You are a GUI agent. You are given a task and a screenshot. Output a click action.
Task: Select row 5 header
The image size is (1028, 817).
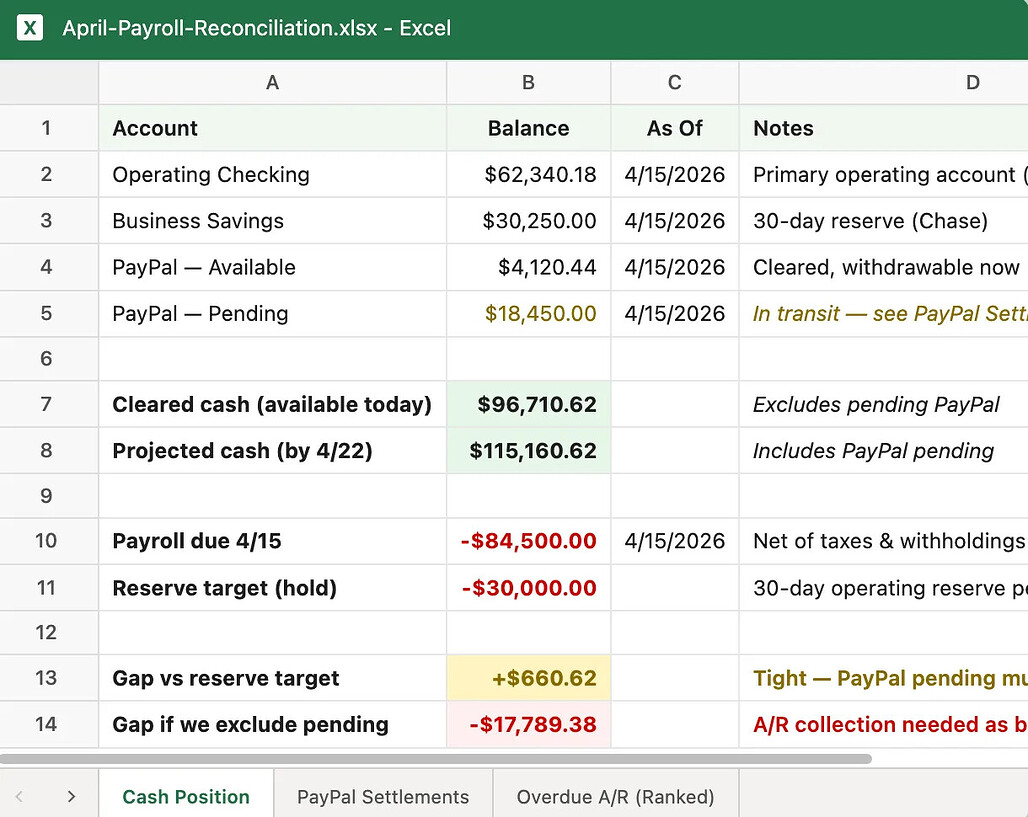coord(49,313)
